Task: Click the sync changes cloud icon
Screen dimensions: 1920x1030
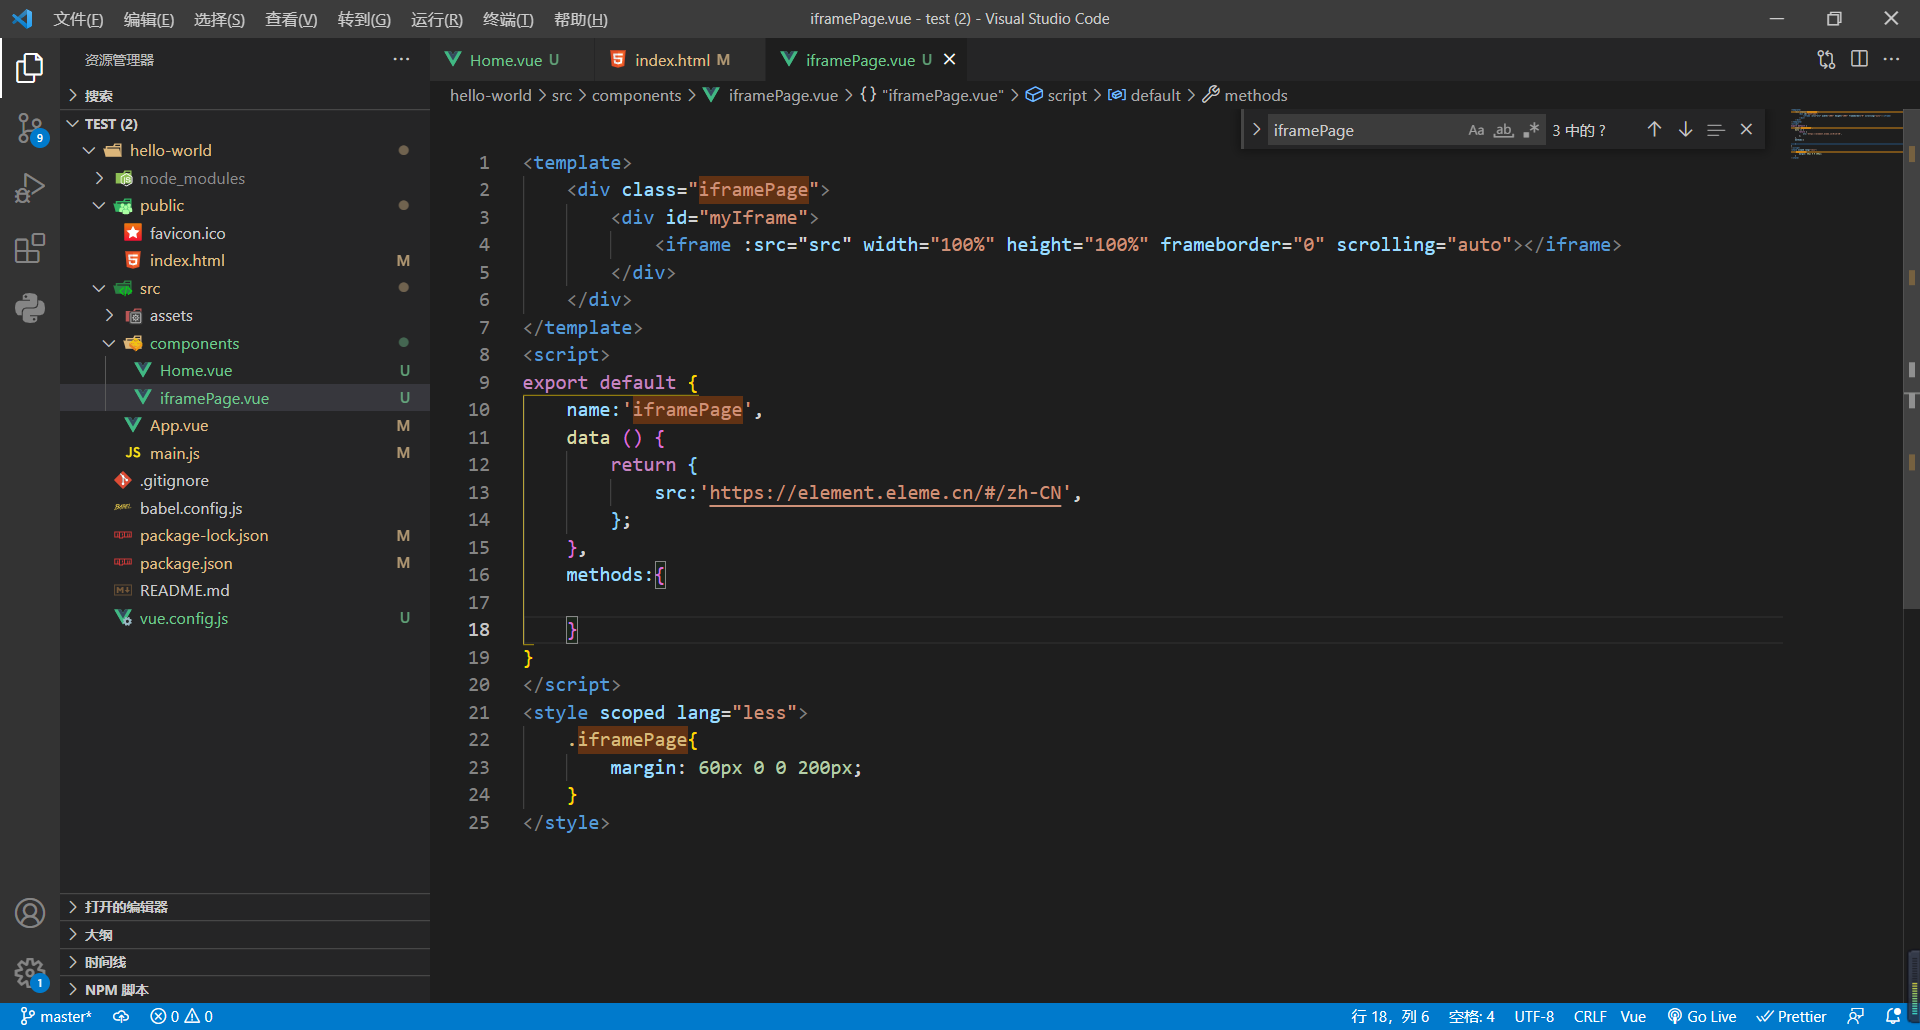Action: 121,1016
